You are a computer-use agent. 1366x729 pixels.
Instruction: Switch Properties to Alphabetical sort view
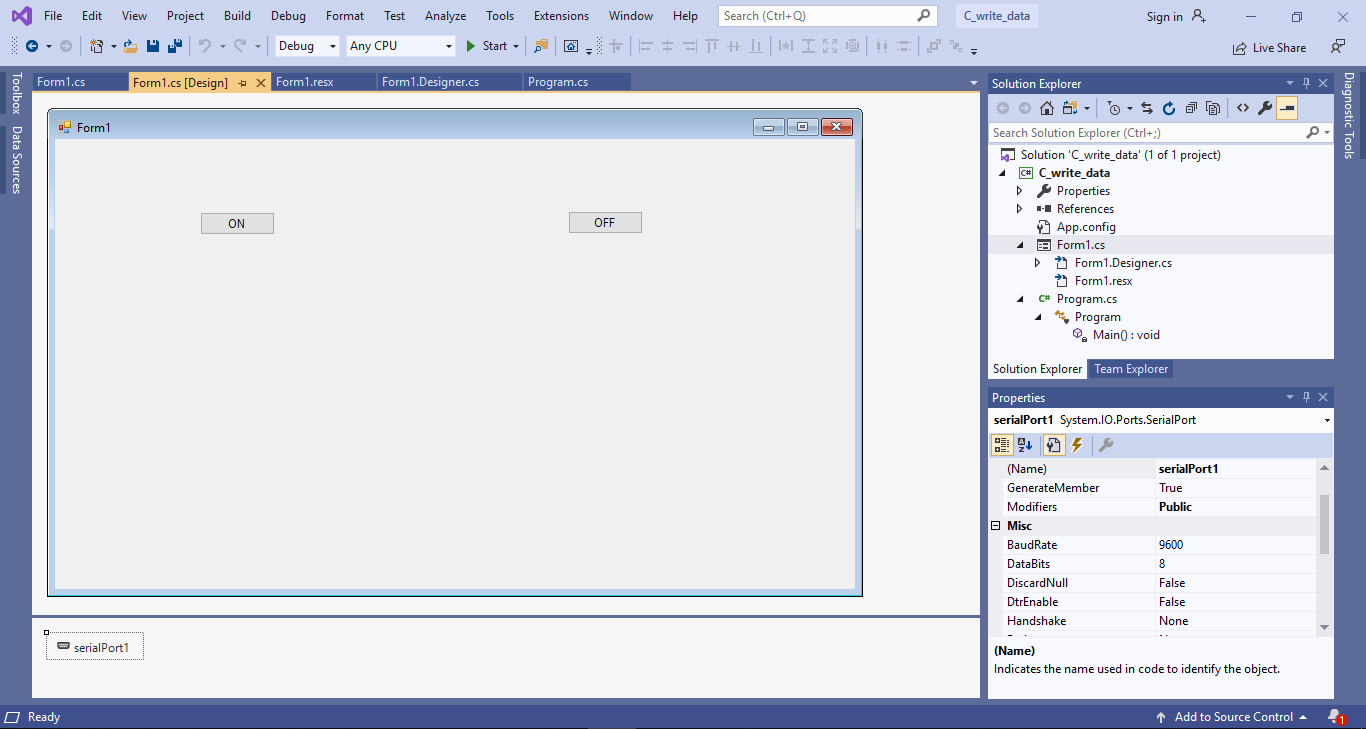pos(1026,444)
